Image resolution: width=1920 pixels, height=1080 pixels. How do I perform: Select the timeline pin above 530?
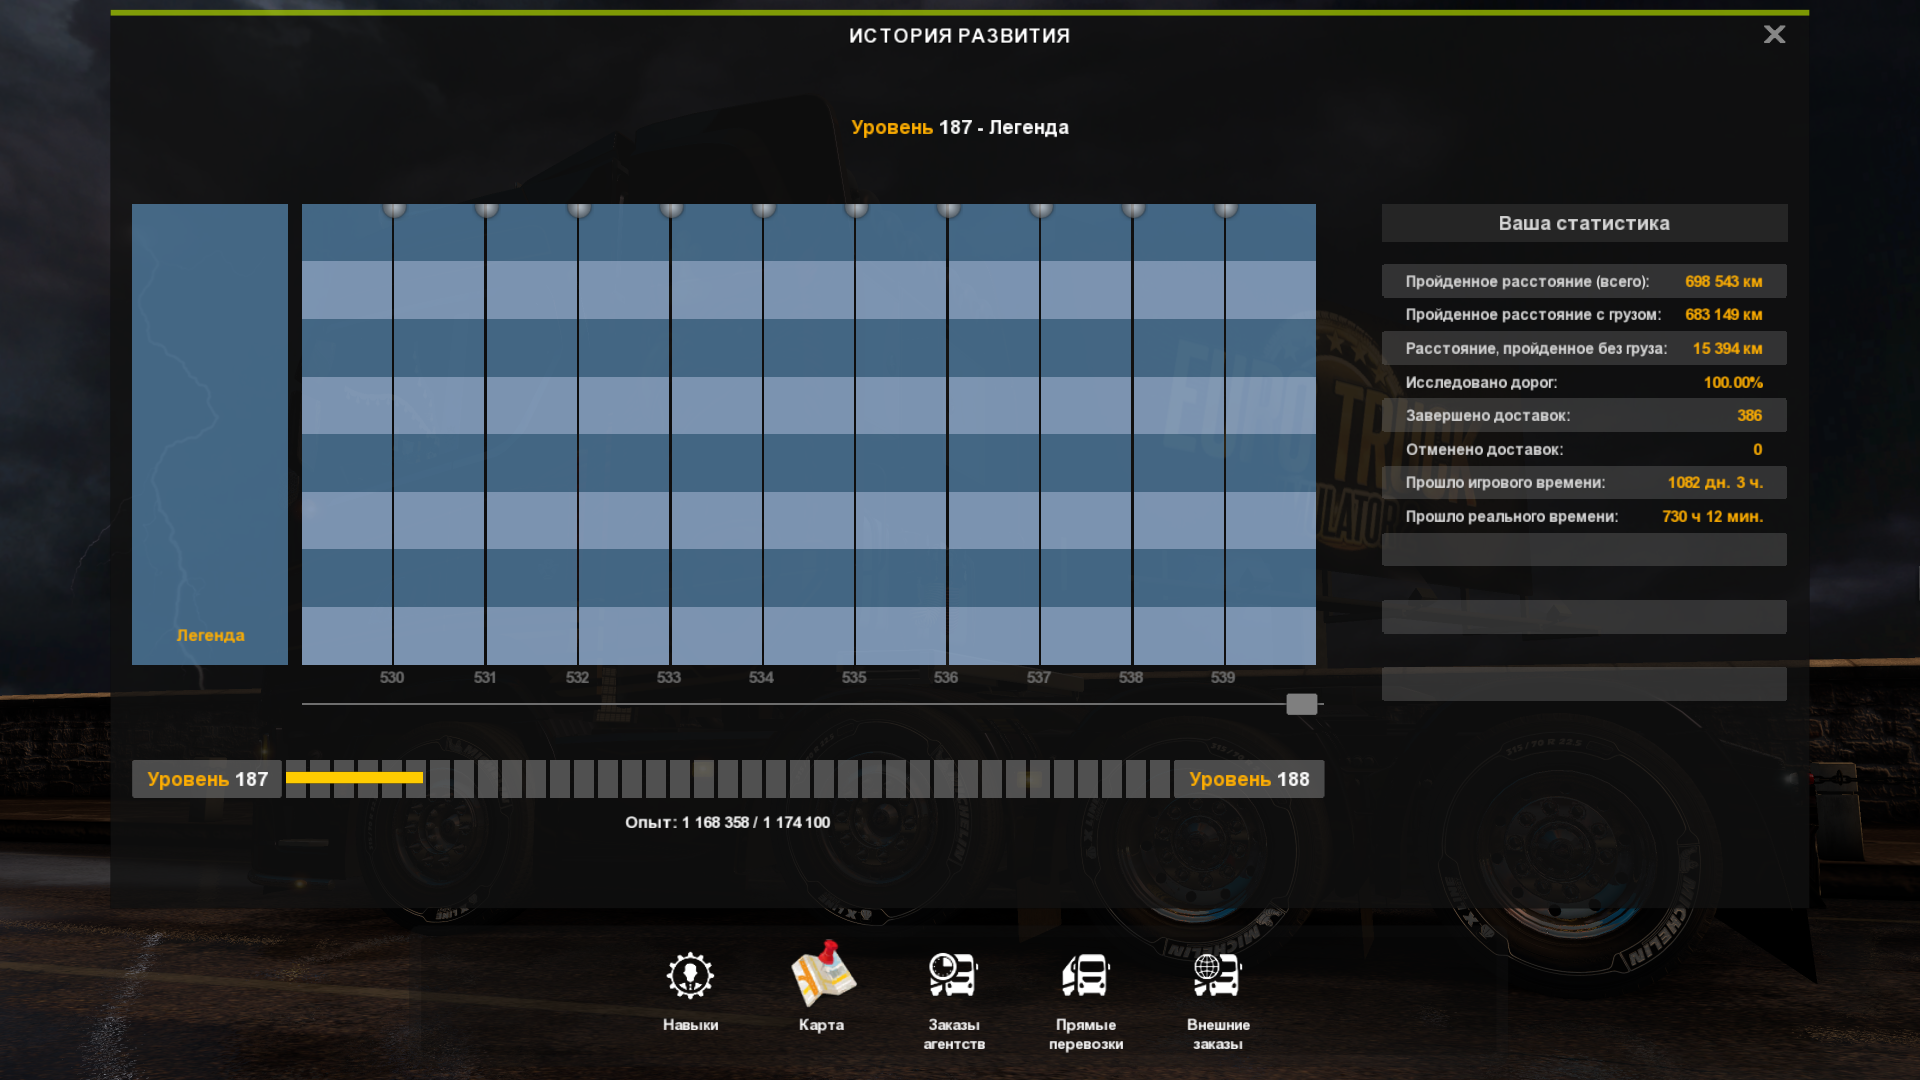click(x=394, y=209)
